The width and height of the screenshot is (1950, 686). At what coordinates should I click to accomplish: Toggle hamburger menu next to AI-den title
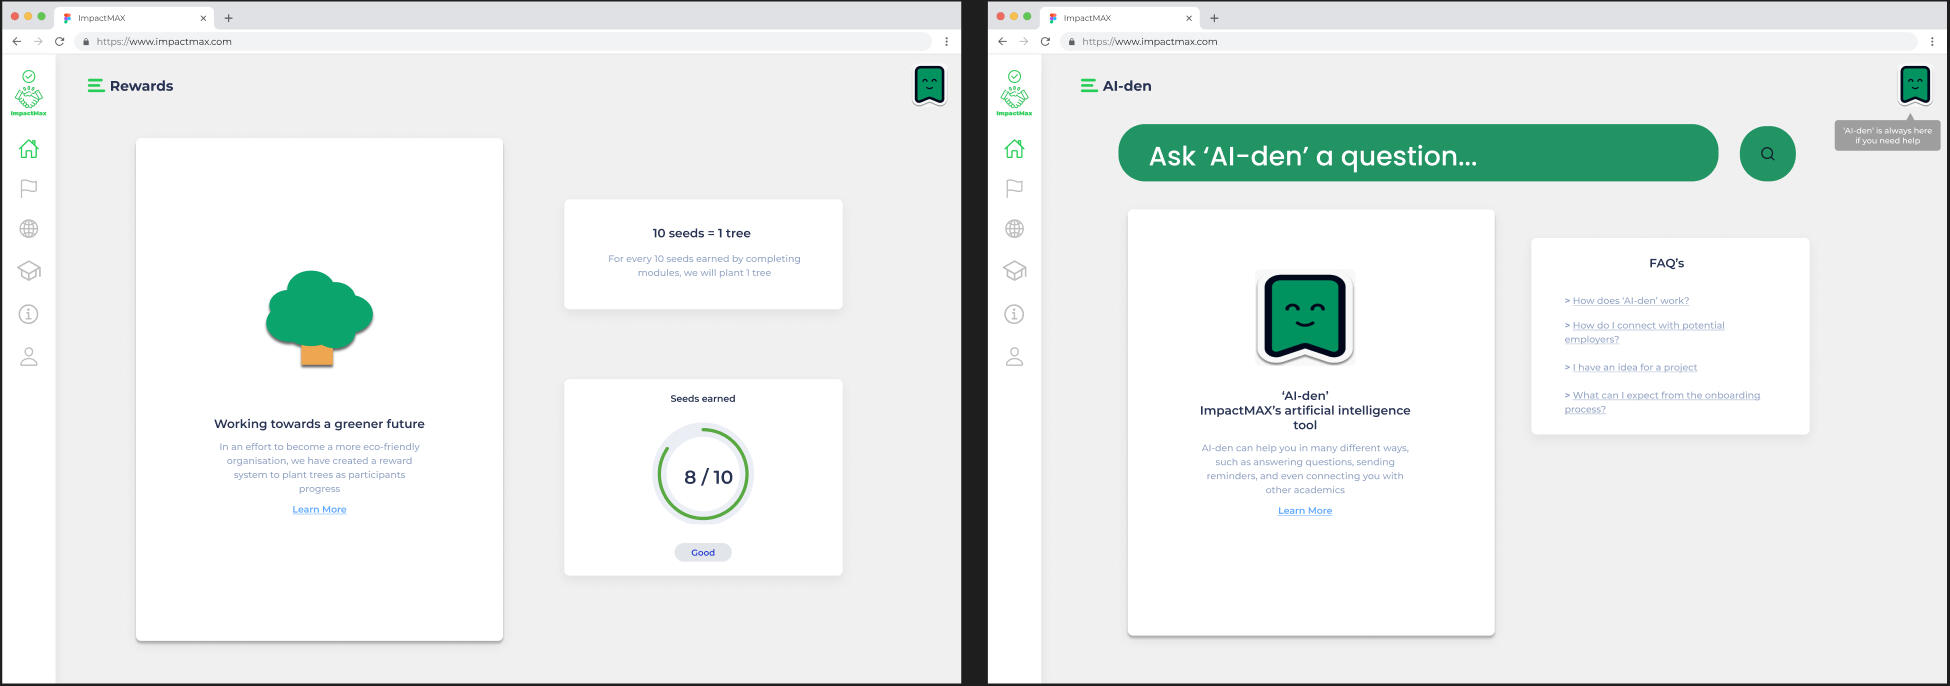pos(1089,86)
